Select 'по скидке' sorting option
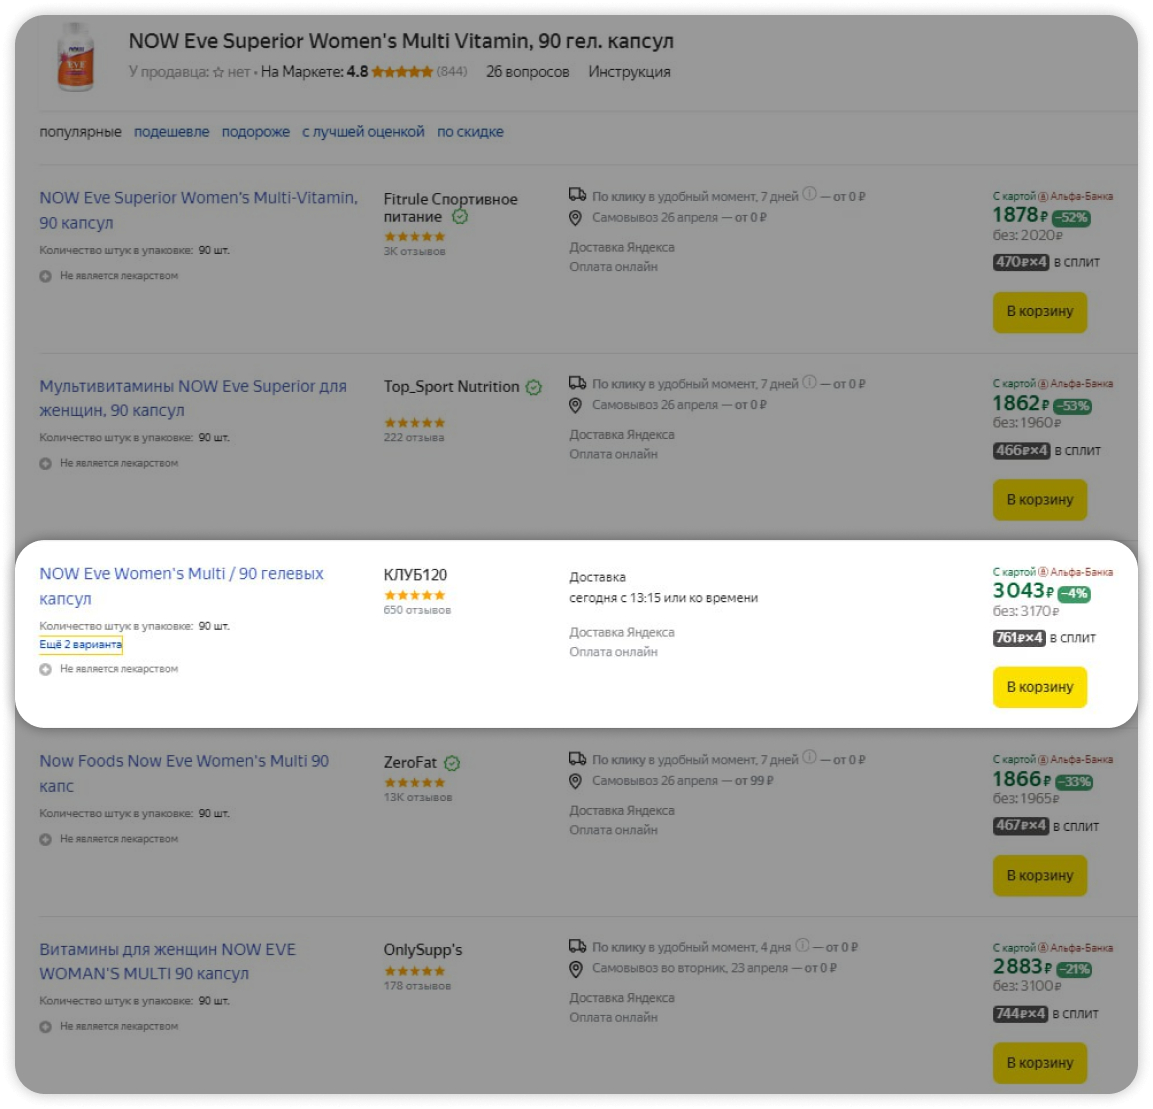This screenshot has height=1109, width=1153. tap(470, 132)
